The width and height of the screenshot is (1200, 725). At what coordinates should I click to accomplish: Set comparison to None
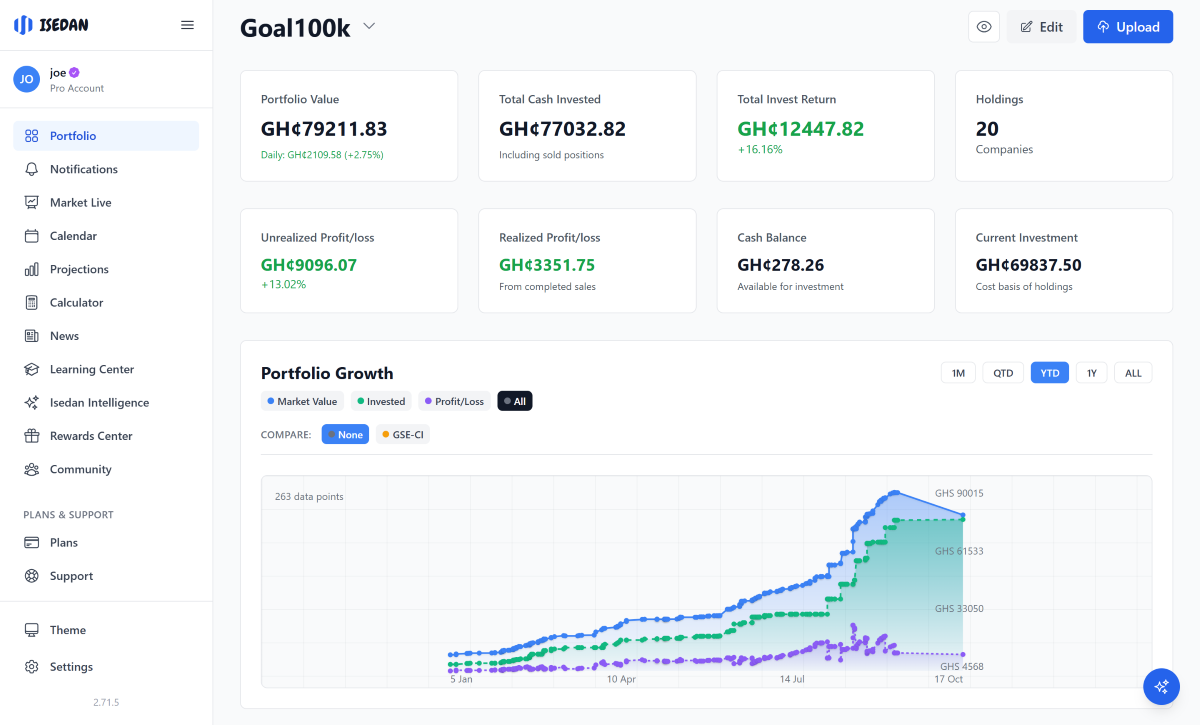[345, 435]
